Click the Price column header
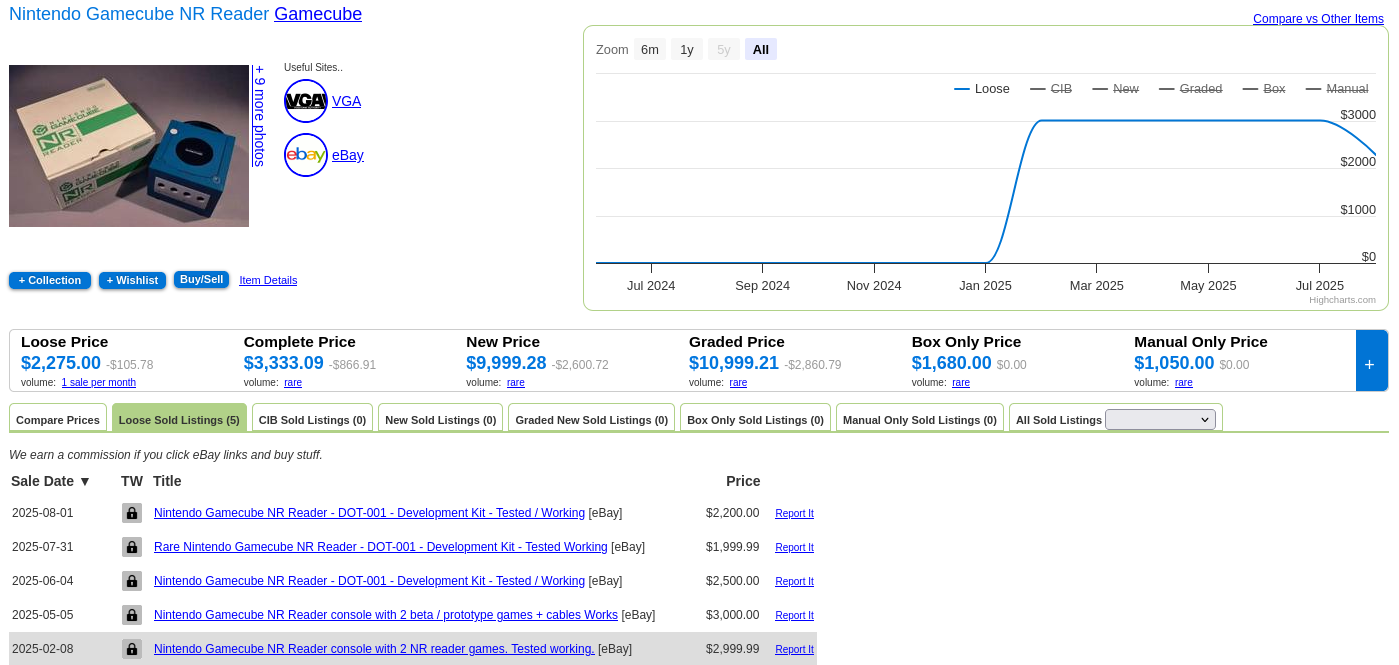The height and width of the screenshot is (665, 1399). pos(743,481)
